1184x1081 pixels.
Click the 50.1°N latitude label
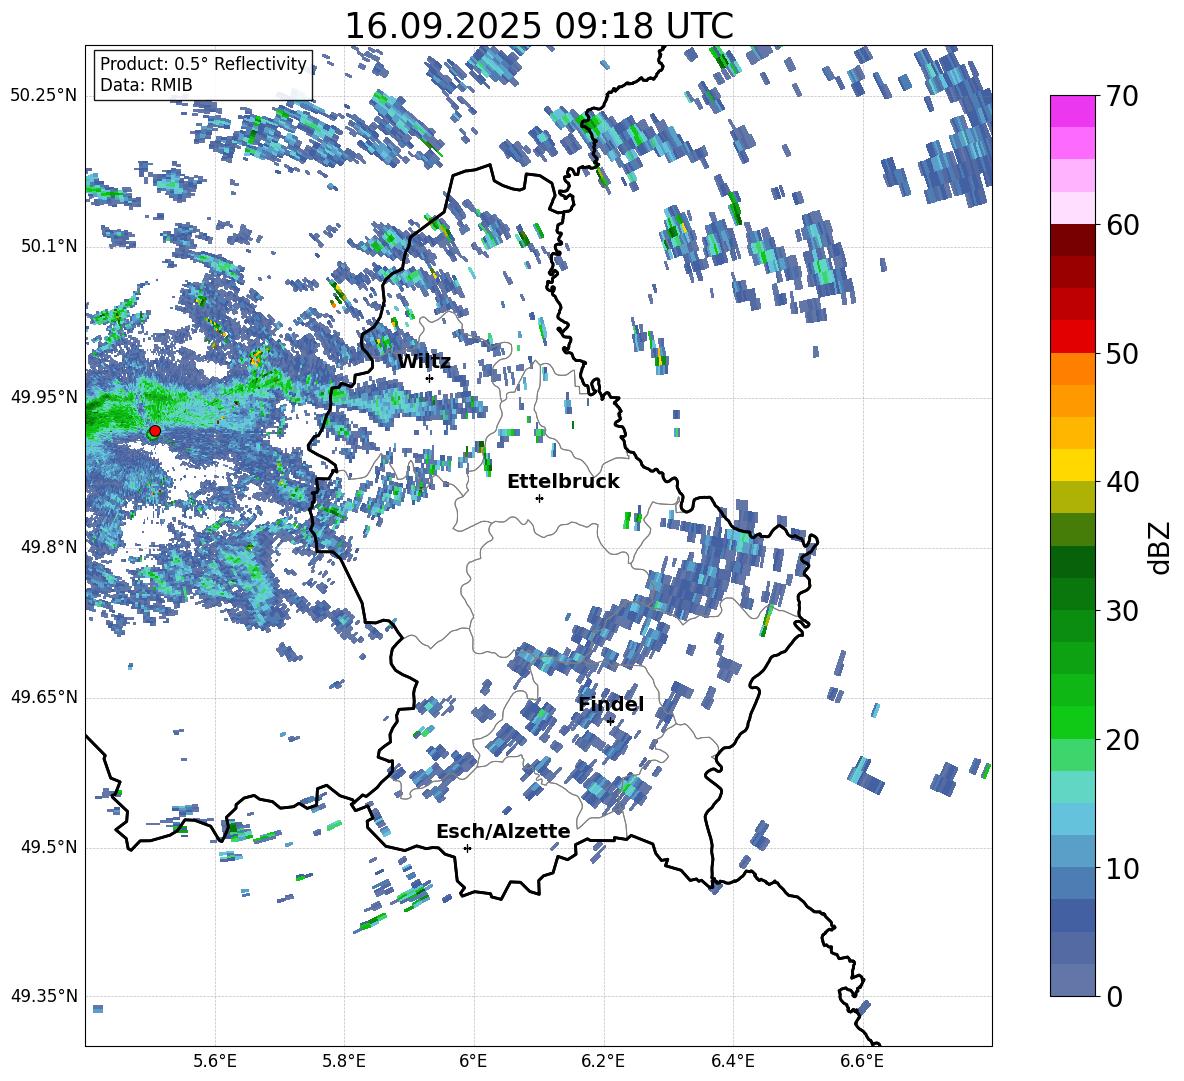click(48, 247)
